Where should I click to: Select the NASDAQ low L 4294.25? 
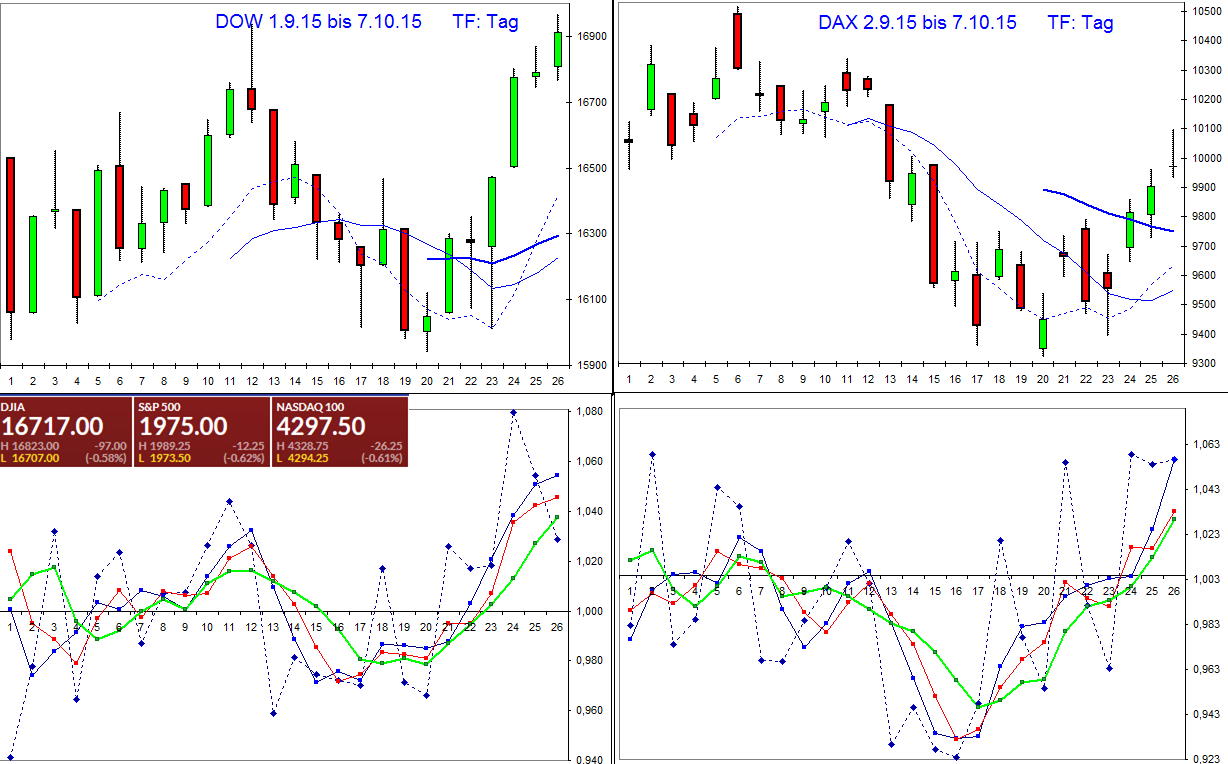click(302, 458)
